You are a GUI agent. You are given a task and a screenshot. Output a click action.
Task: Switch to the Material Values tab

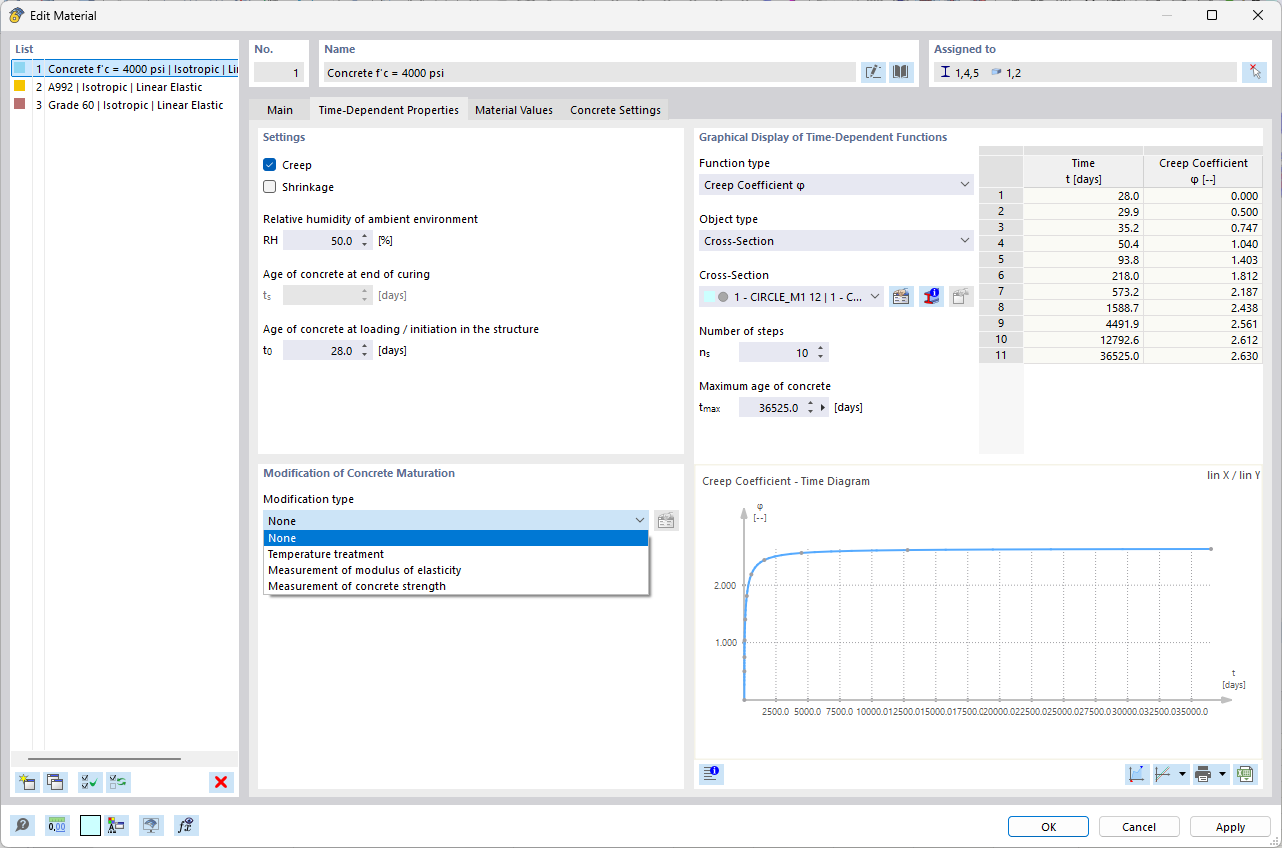(513, 110)
